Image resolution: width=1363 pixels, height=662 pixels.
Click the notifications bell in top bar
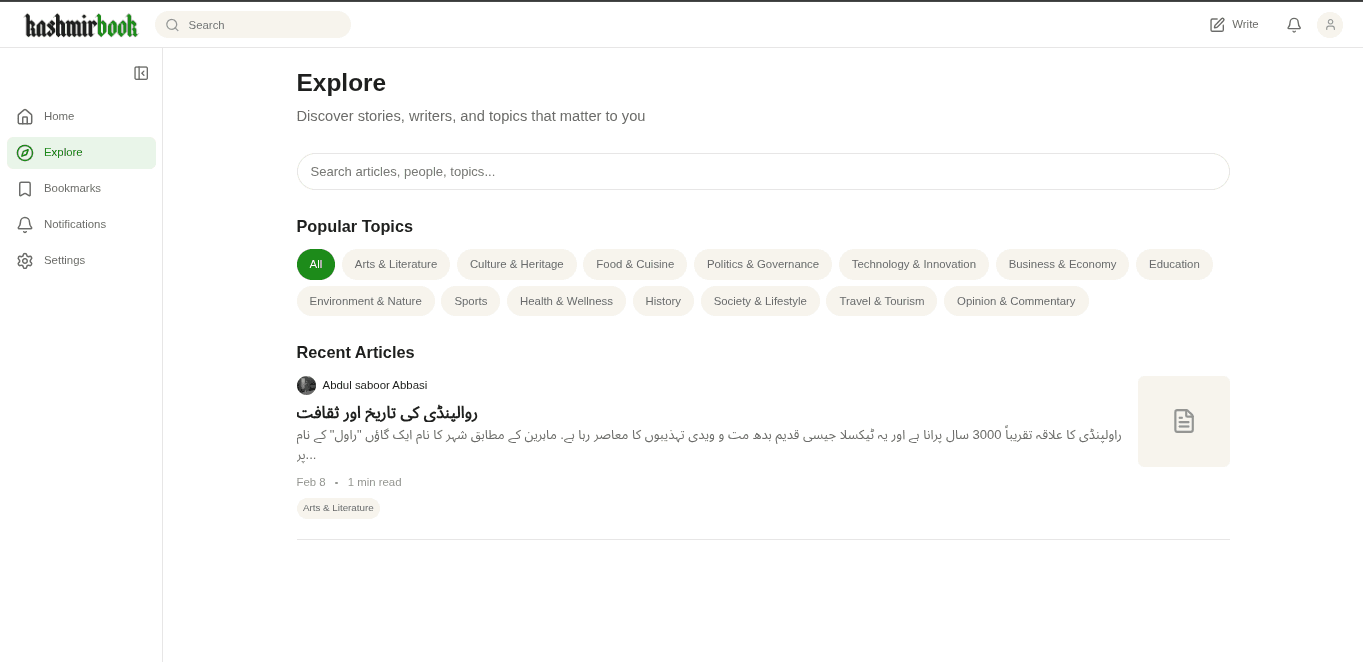(x=1294, y=25)
